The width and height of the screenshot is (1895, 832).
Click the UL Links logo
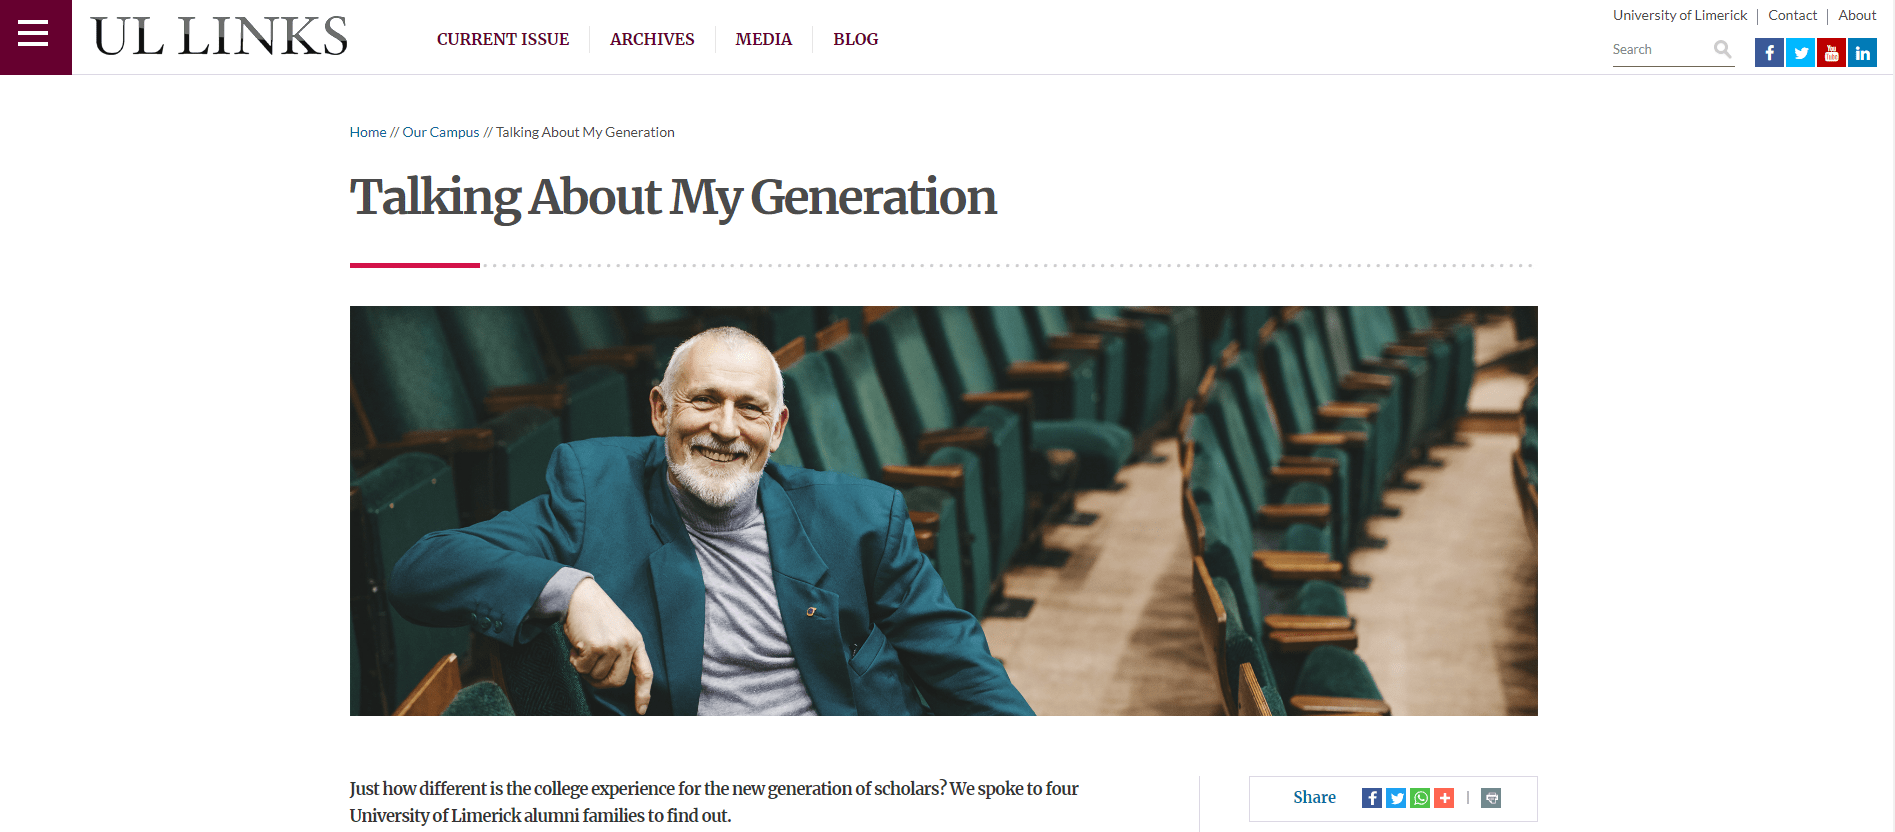(x=219, y=37)
